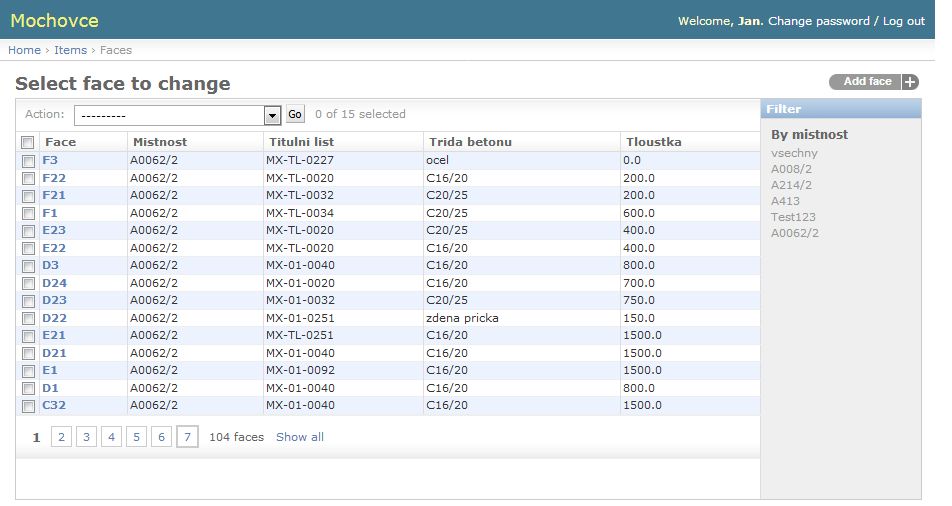The image size is (952, 506).
Task: Check the checkbox for face F3
Action: coord(28,160)
